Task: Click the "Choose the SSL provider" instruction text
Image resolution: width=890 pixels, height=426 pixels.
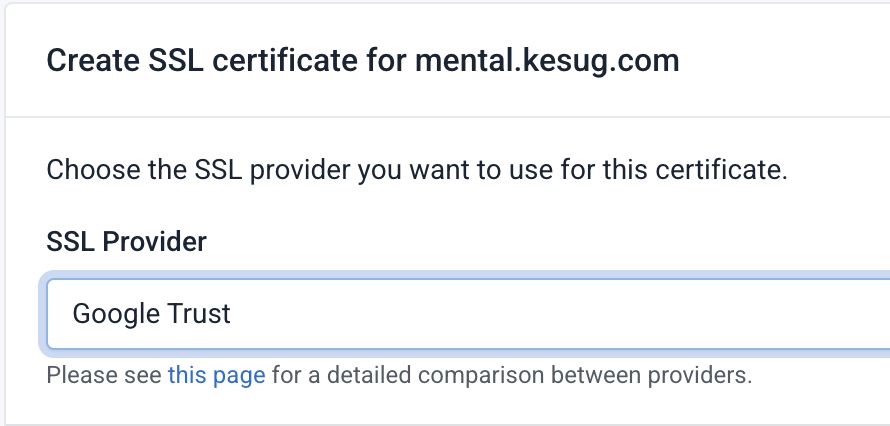Action: pyautogui.click(x=417, y=168)
